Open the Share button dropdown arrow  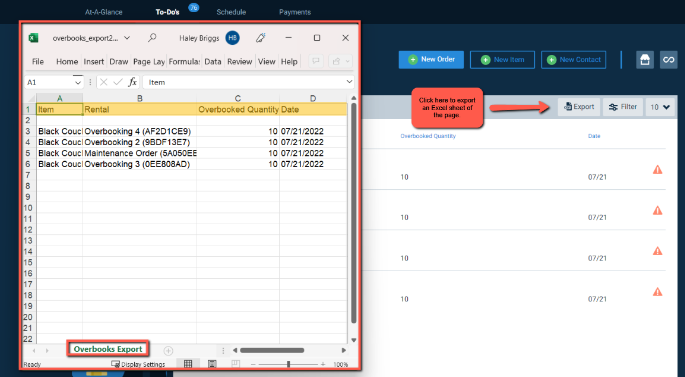pos(347,61)
